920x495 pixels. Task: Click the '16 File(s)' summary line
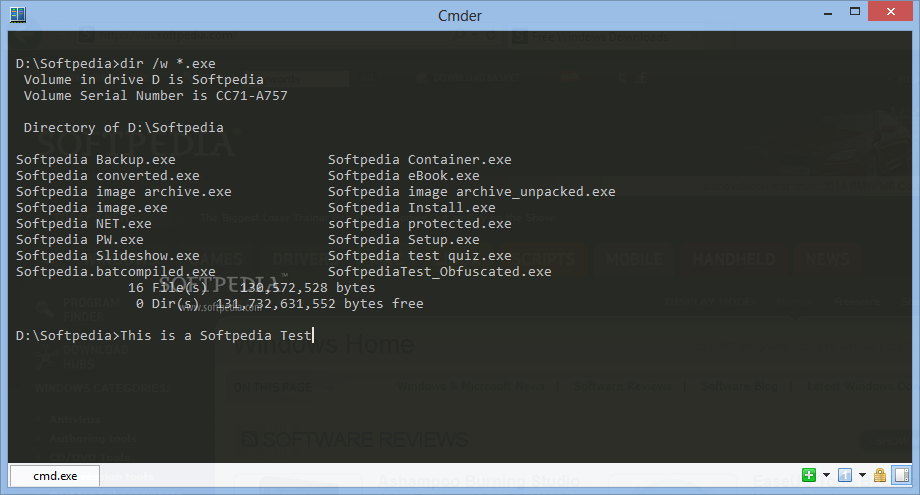tap(252, 287)
